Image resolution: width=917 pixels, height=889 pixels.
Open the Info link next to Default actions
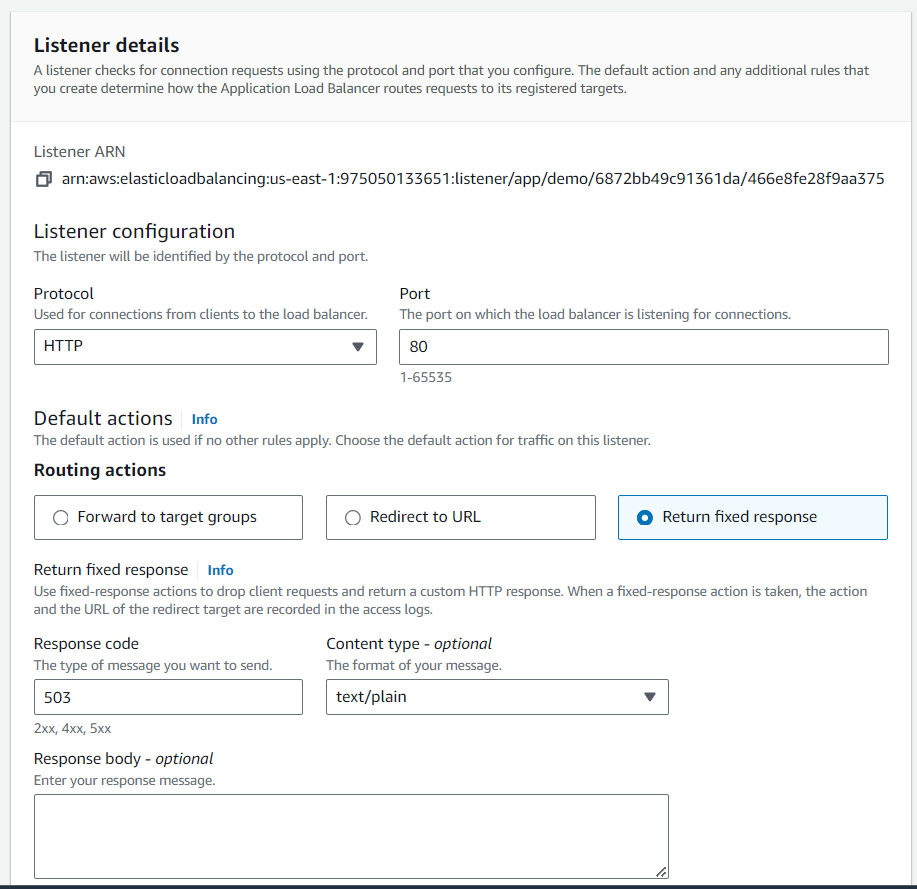[x=204, y=418]
